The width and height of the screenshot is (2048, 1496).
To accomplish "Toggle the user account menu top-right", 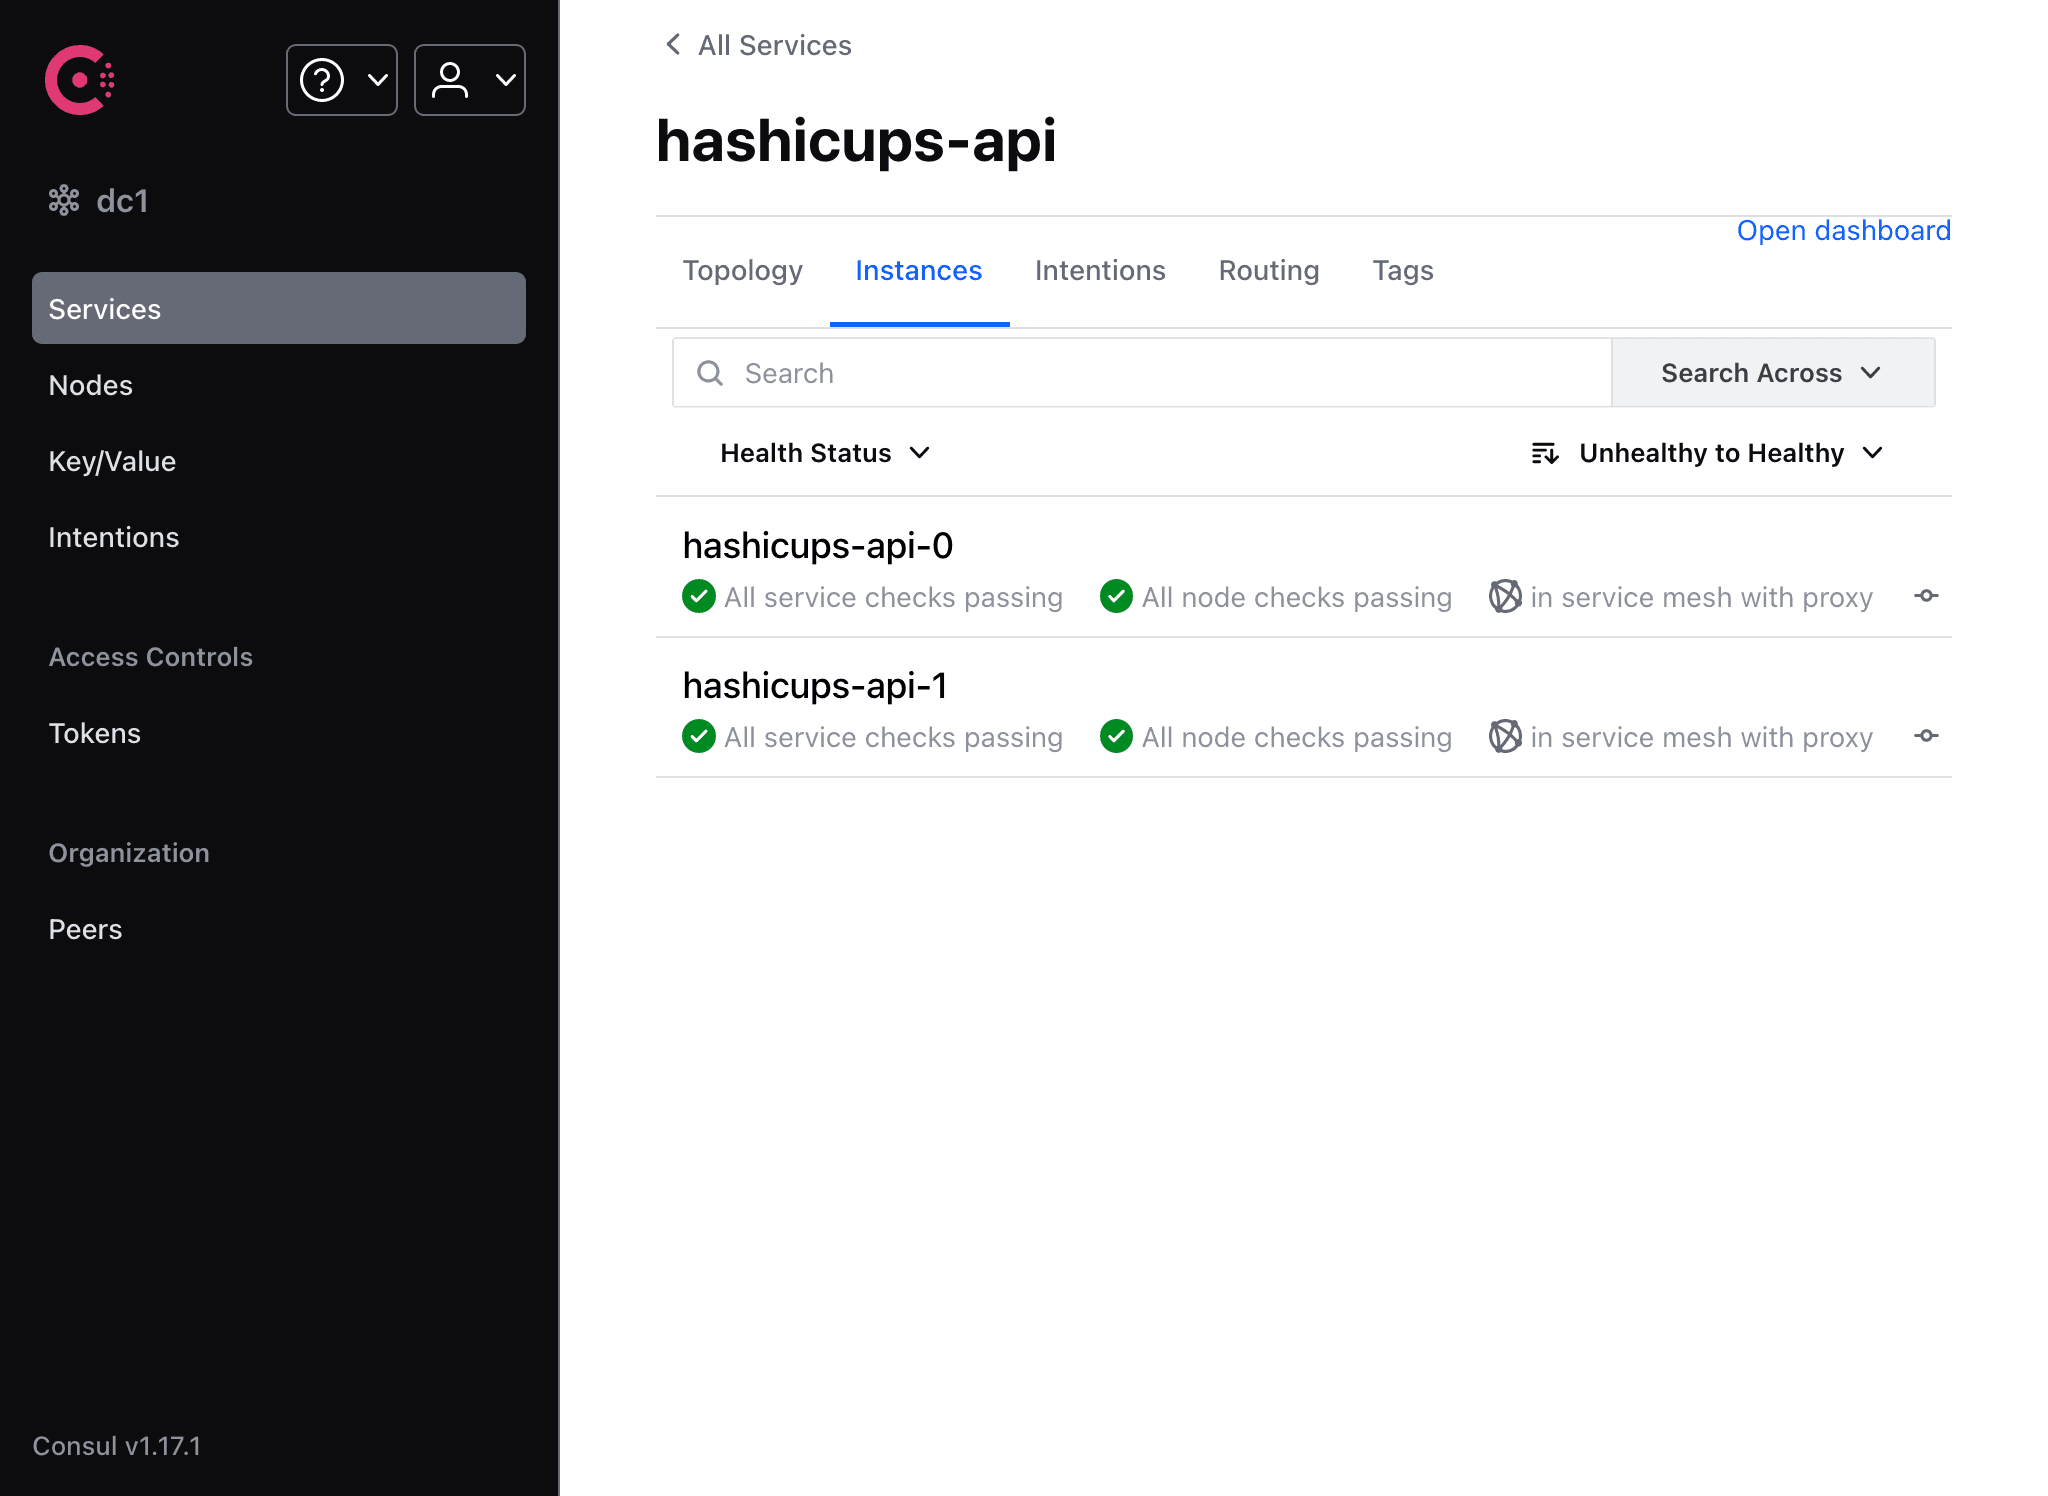I will tap(467, 79).
